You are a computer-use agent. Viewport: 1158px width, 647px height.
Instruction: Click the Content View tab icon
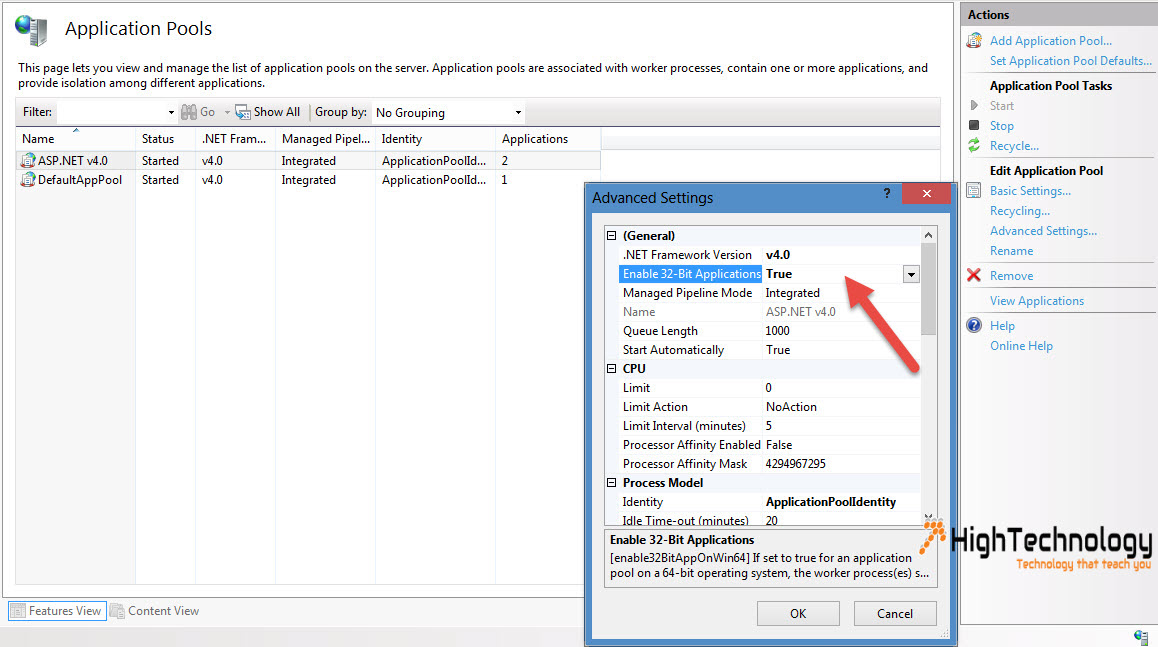117,612
